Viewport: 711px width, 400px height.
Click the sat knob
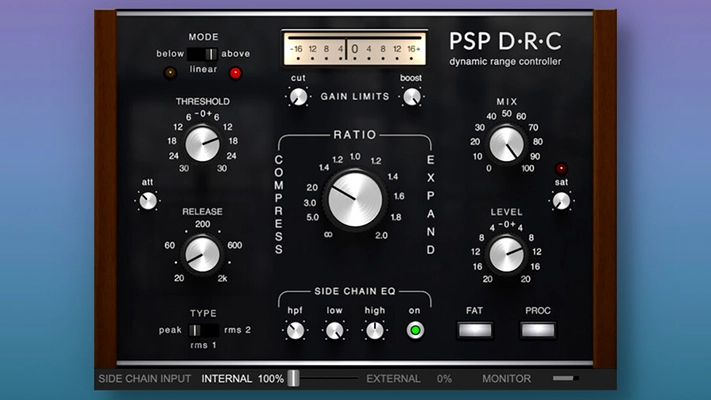pos(561,200)
